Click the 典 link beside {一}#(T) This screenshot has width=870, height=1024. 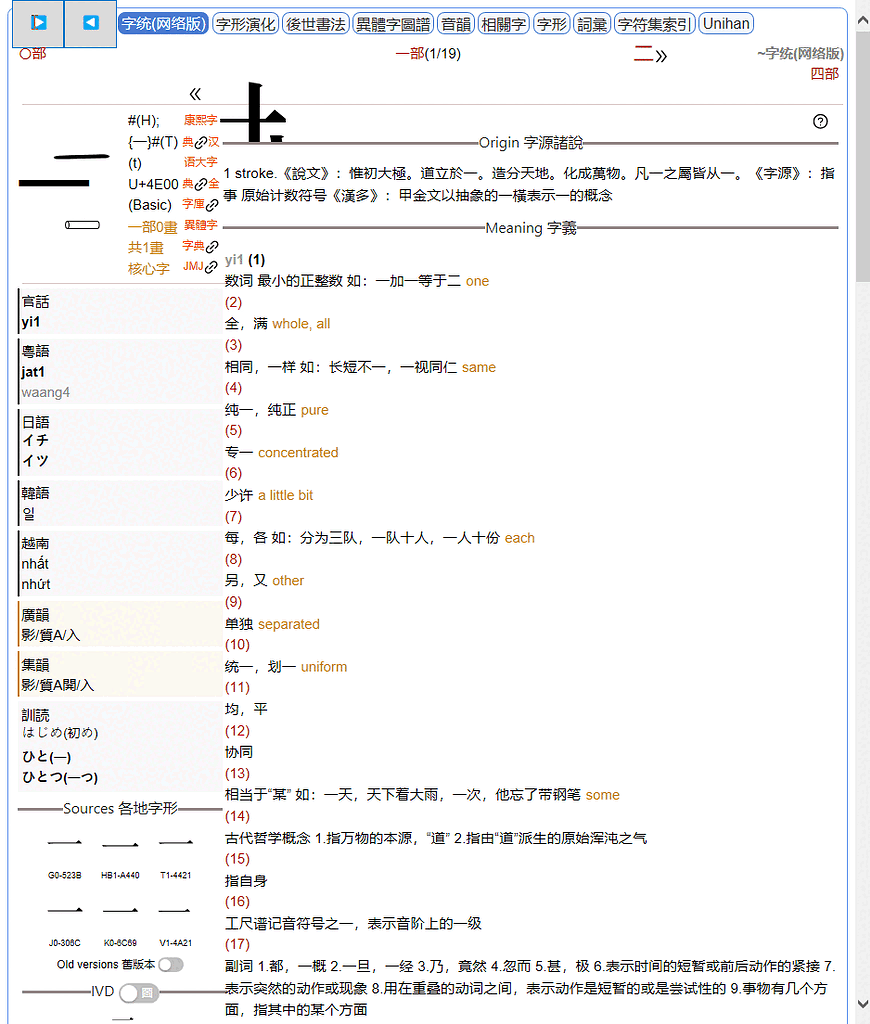(x=188, y=142)
